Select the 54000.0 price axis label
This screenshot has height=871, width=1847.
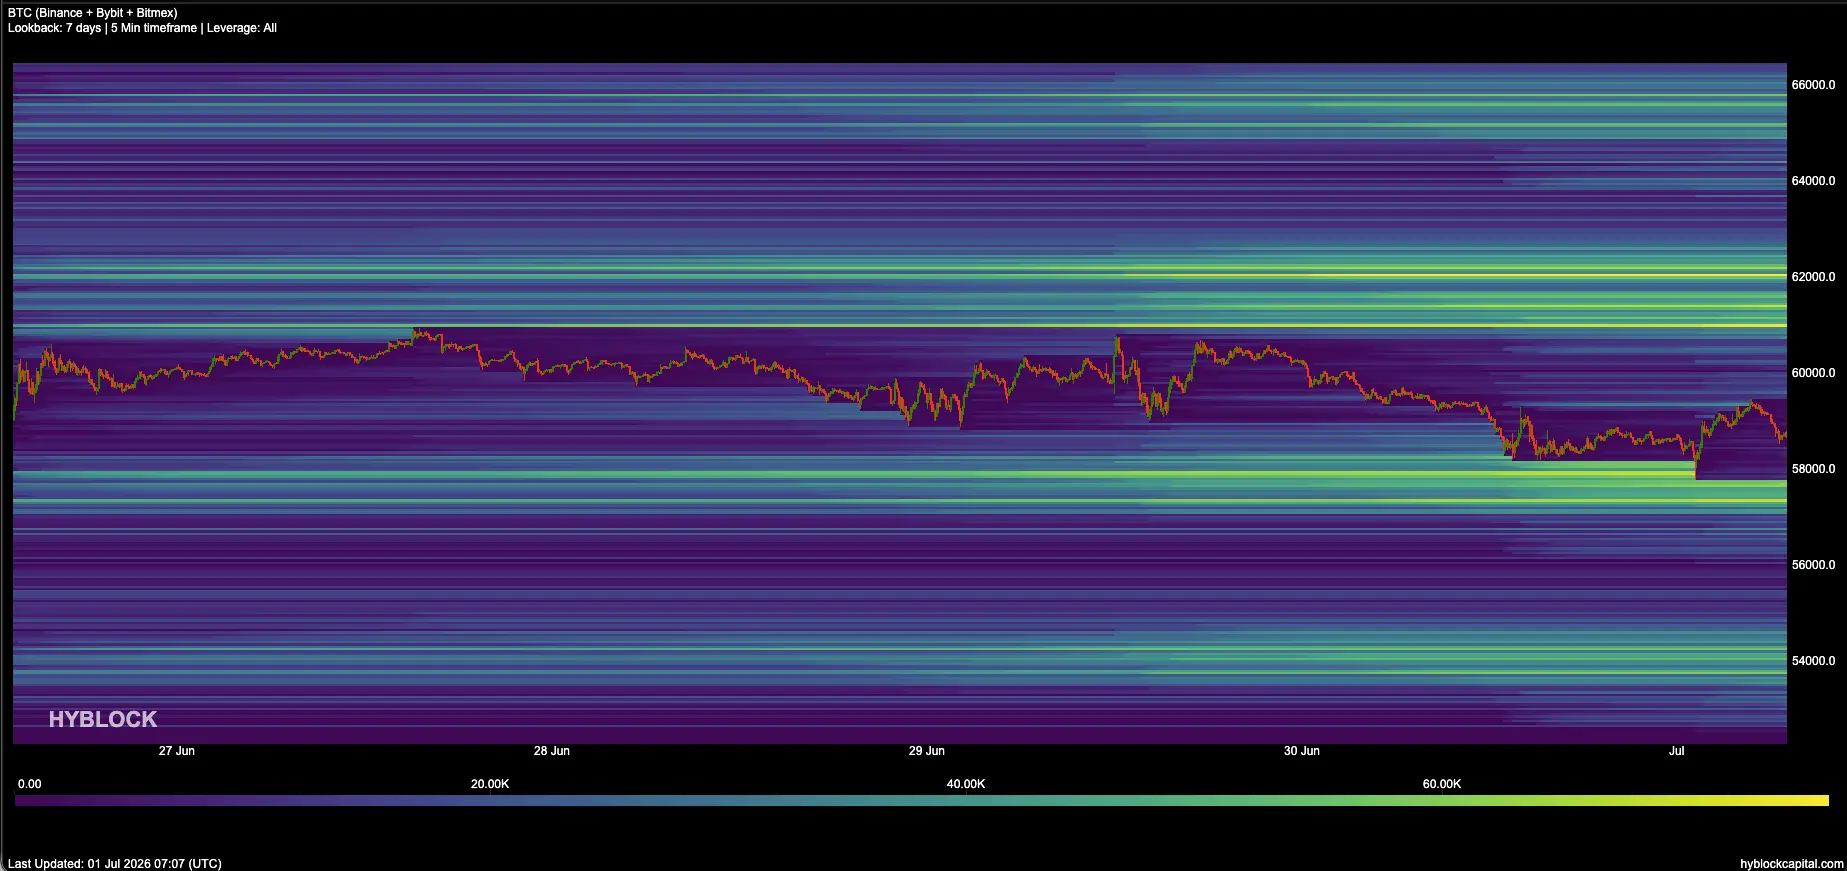(1813, 661)
